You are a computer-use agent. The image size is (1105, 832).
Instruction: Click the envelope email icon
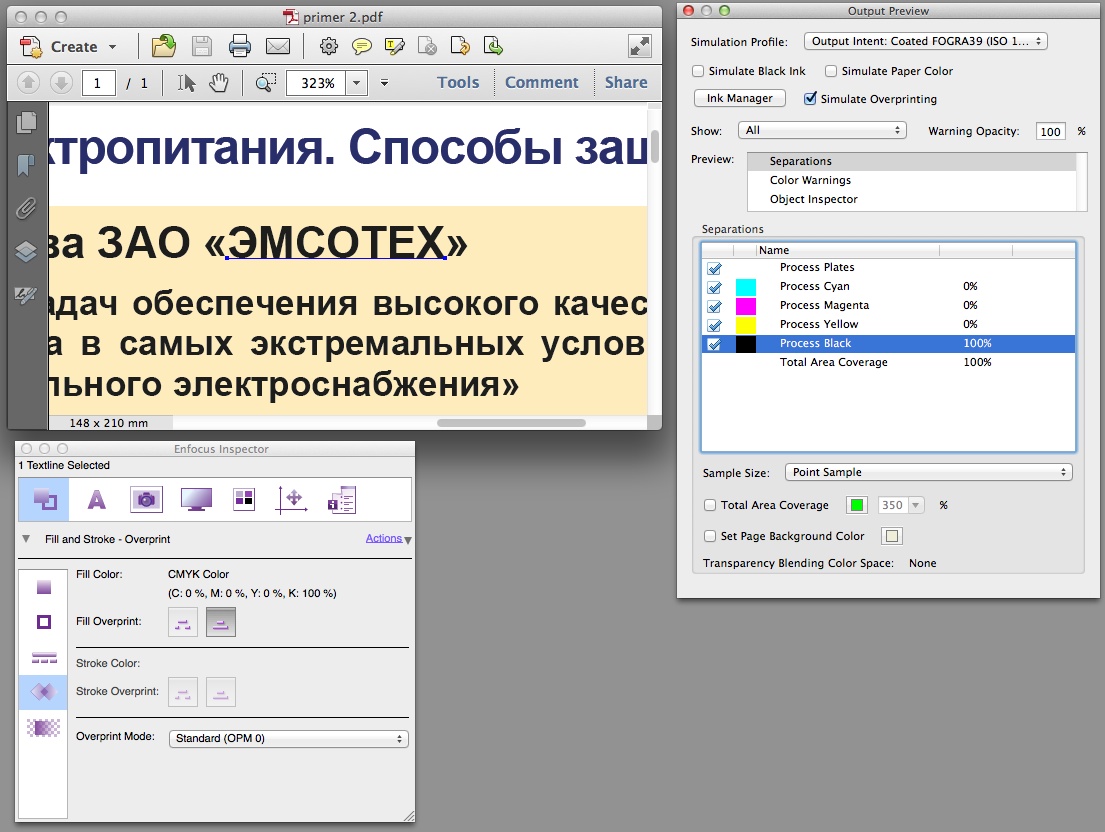coord(278,46)
